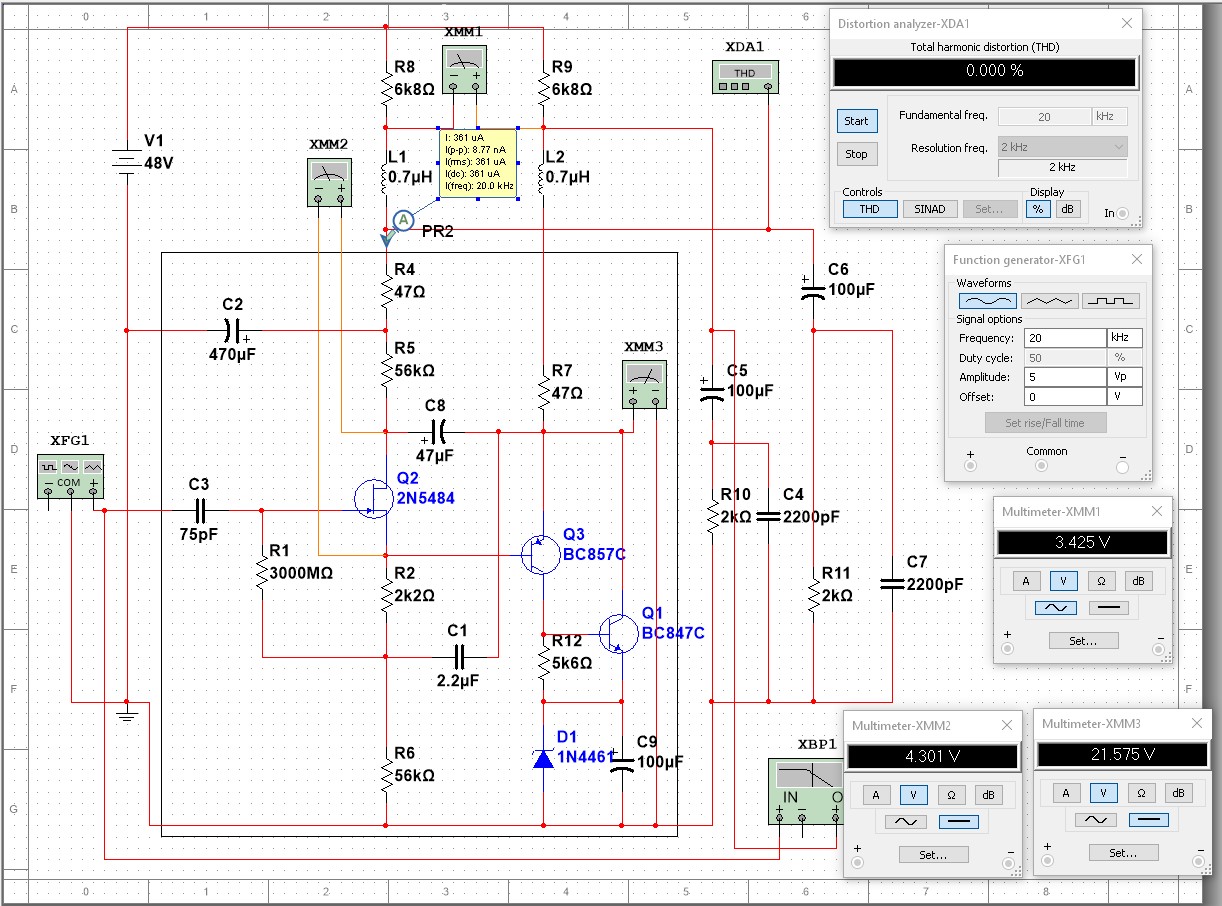Viewport: 1222px width, 906px height.
Task: Select the triangle waveform in Function generator
Action: coord(1049,300)
